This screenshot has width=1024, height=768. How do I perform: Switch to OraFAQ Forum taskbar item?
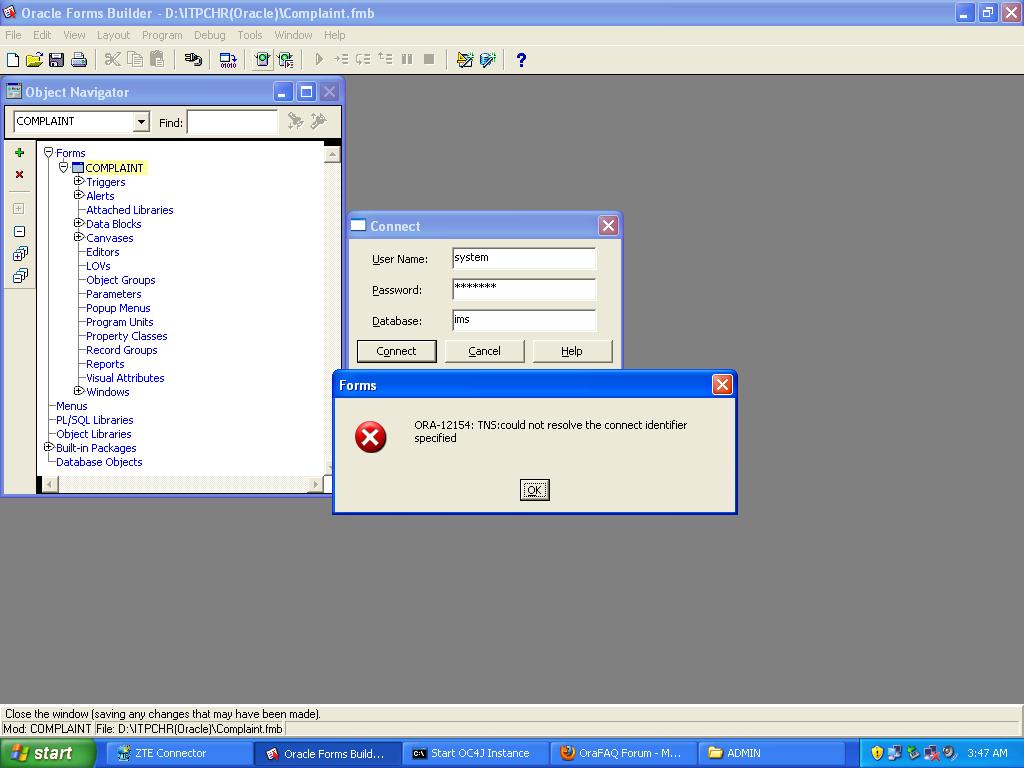620,753
